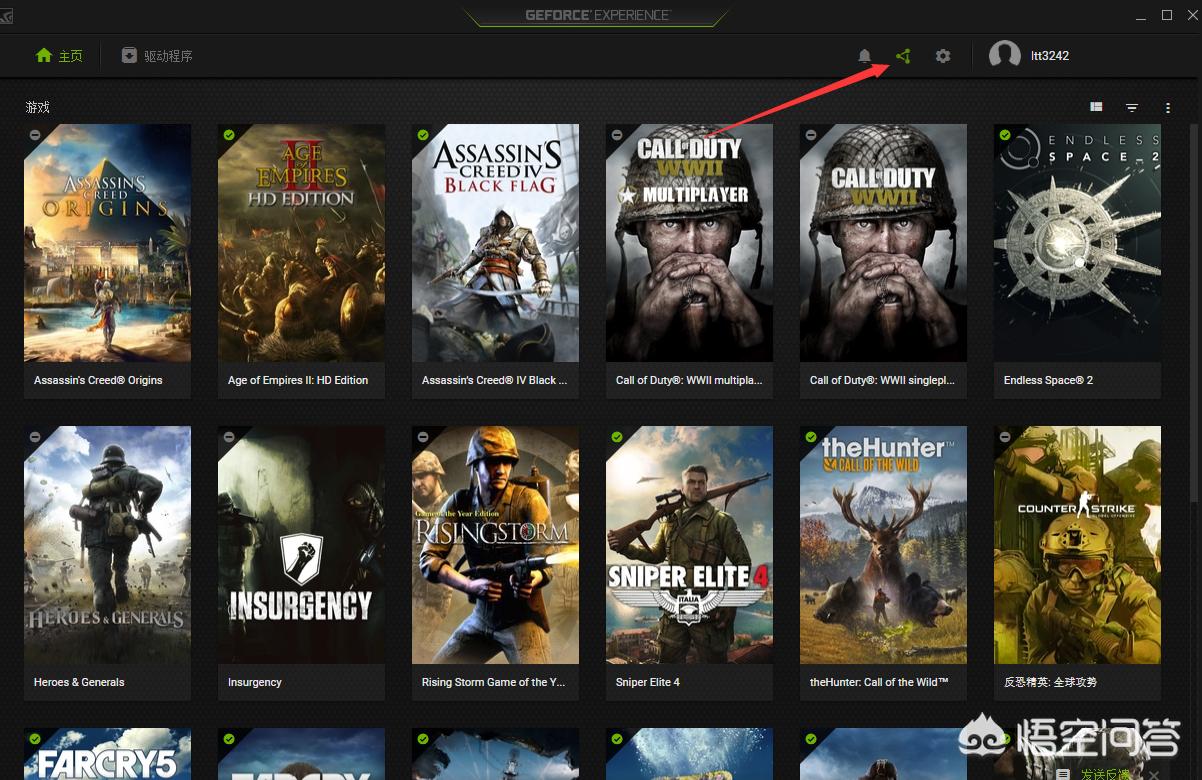Click optimized checkmark on Sniper Elite 4
The width and height of the screenshot is (1202, 780).
[x=617, y=437]
